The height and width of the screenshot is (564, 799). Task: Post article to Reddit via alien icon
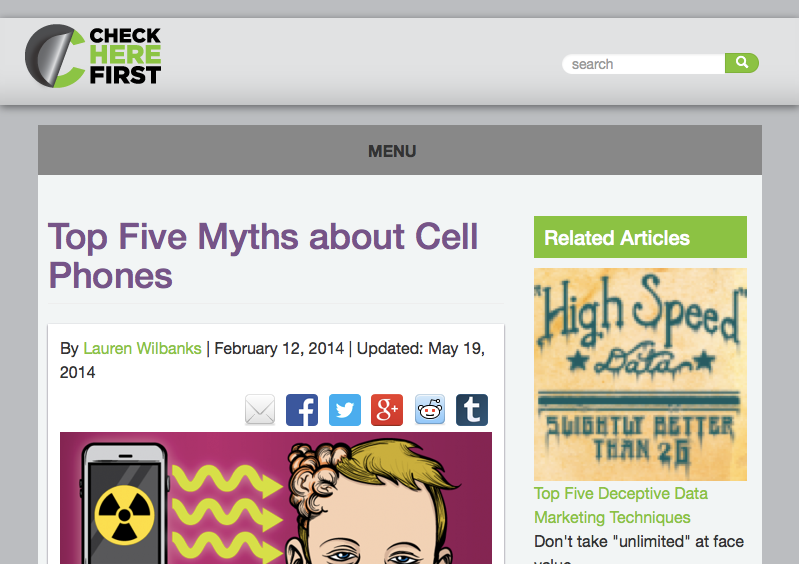click(430, 410)
